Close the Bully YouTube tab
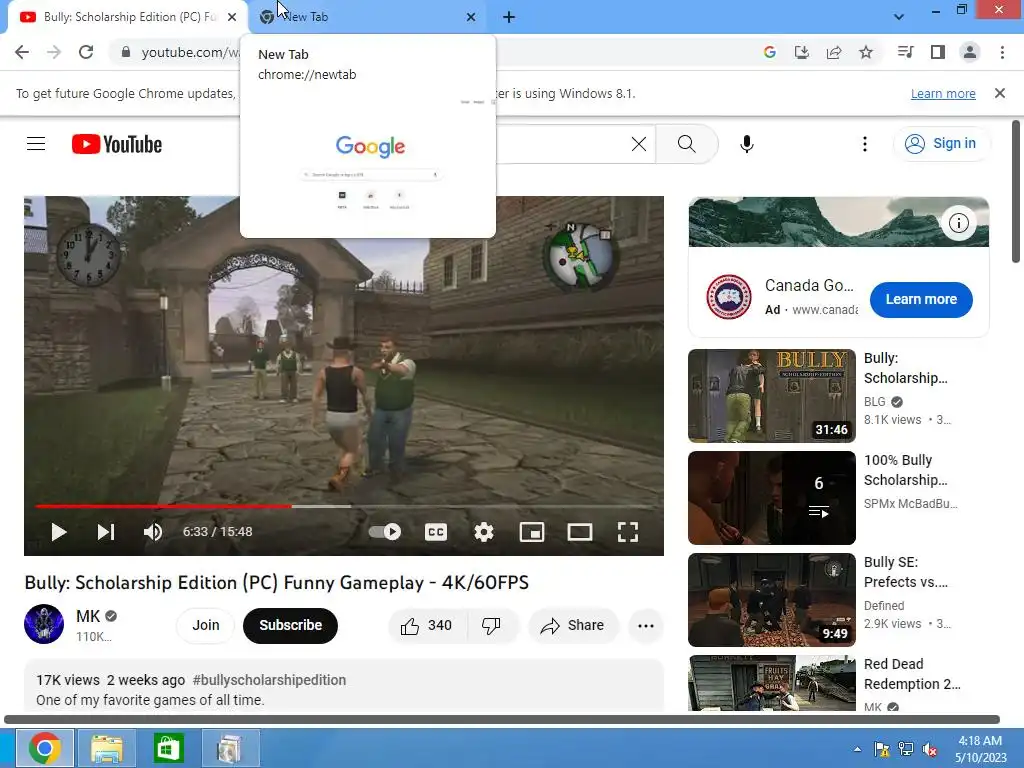1024x768 pixels. point(232,17)
